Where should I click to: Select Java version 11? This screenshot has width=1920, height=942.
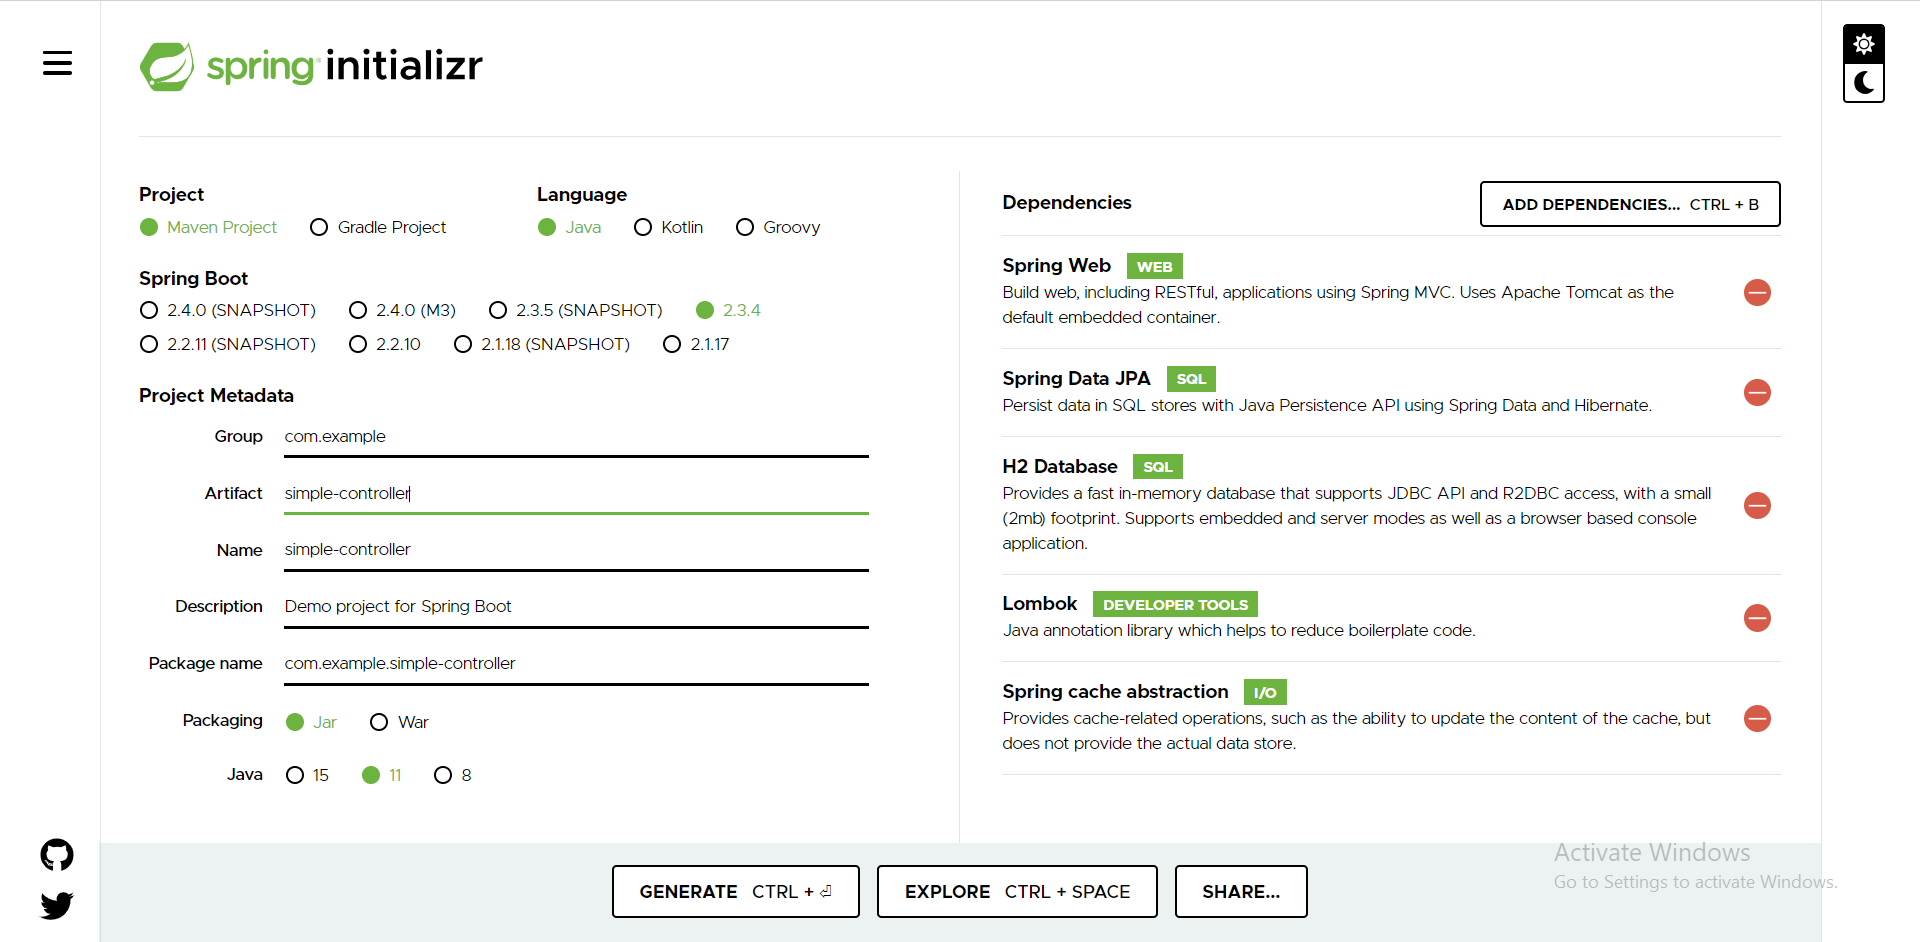382,775
